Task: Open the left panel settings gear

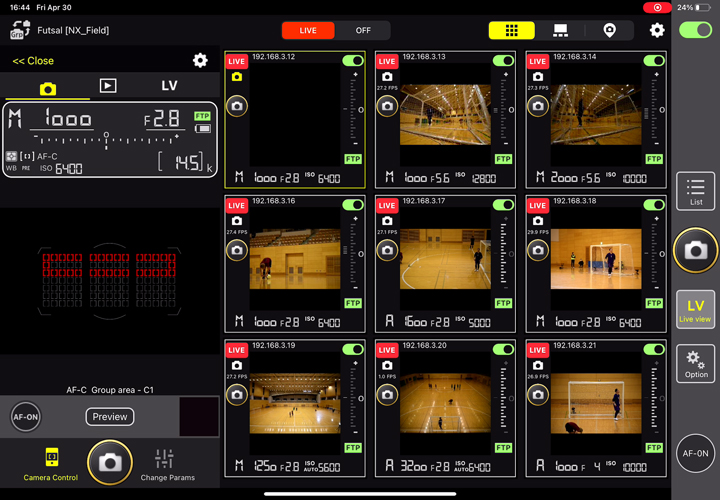Action: pyautogui.click(x=200, y=60)
